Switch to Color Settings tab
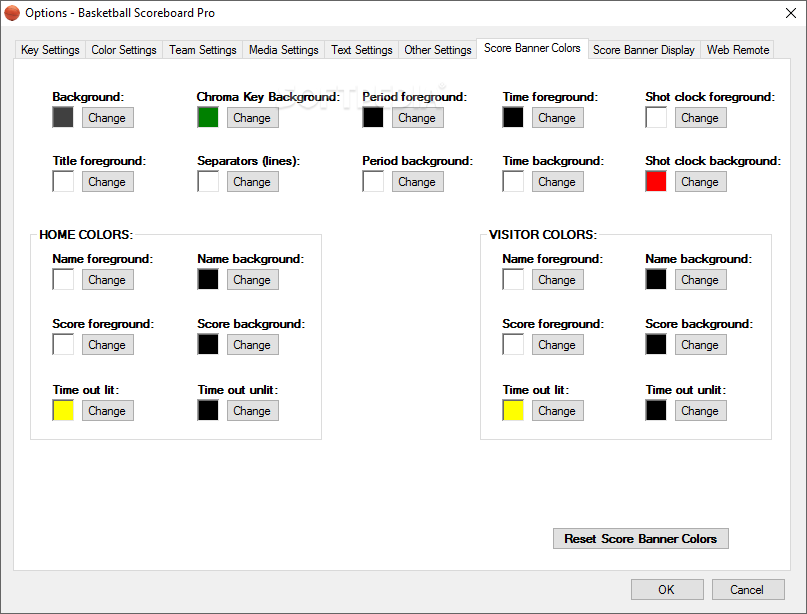 coord(124,50)
